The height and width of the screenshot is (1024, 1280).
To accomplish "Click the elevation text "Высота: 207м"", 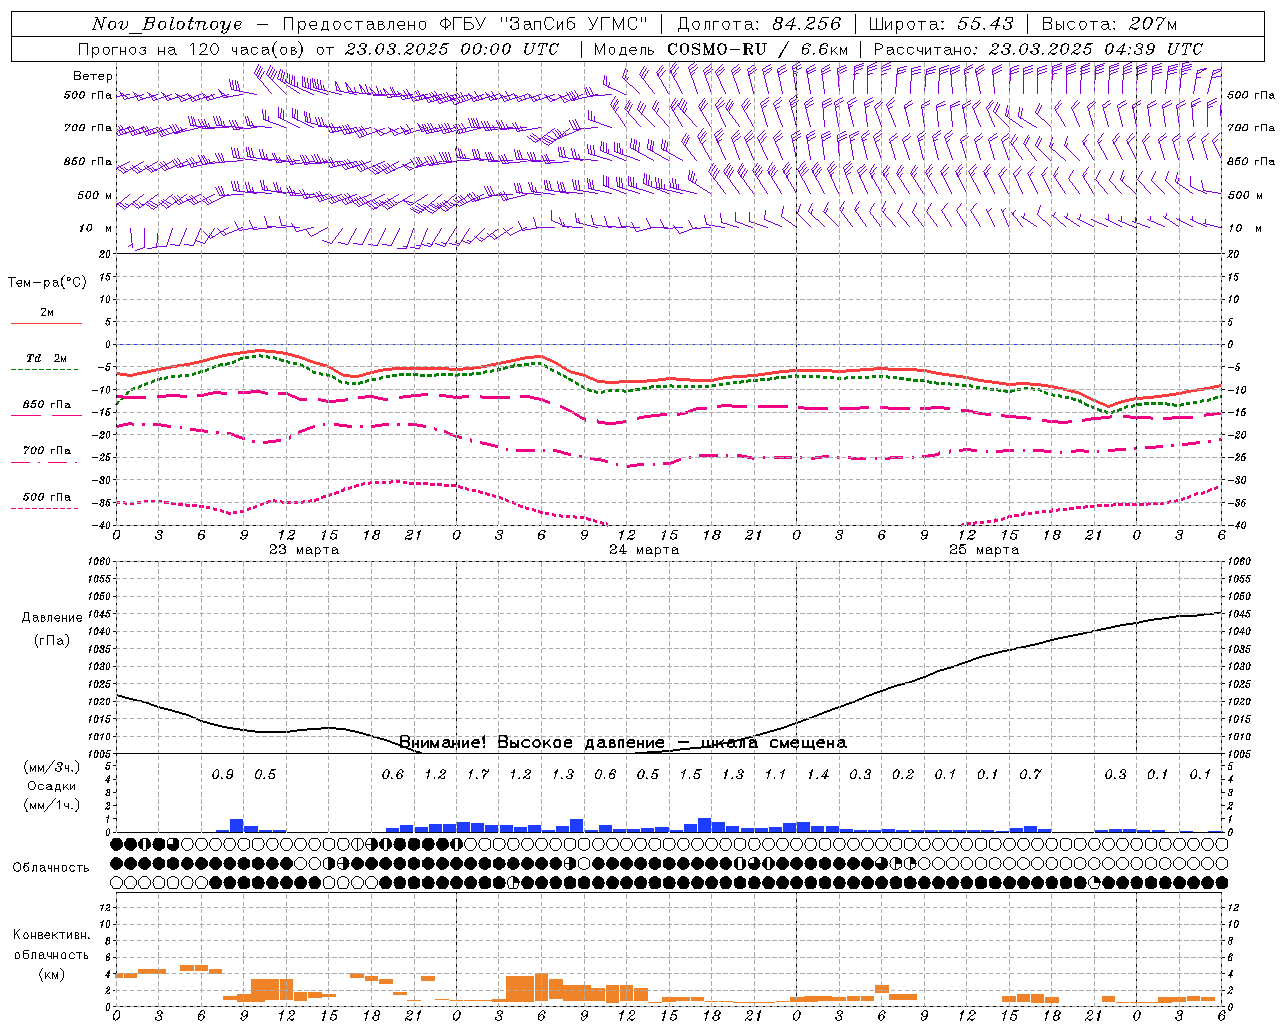I will tap(1109, 24).
